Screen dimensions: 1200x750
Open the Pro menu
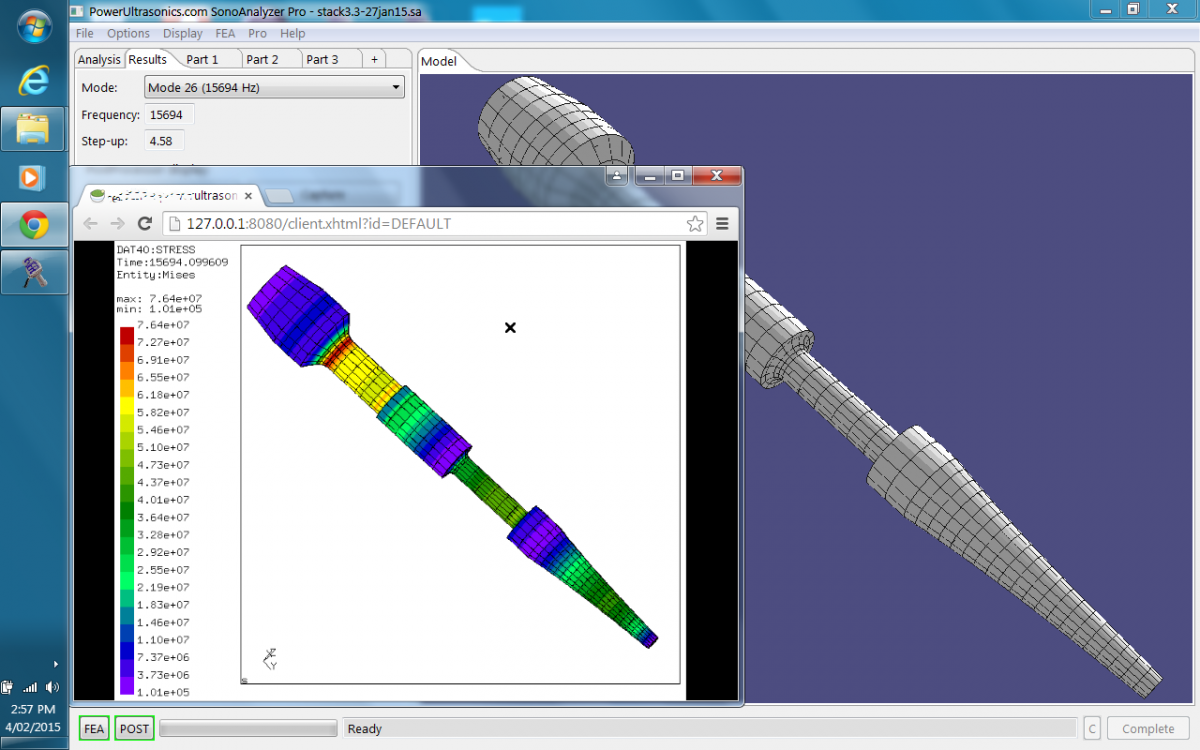pyautogui.click(x=257, y=33)
